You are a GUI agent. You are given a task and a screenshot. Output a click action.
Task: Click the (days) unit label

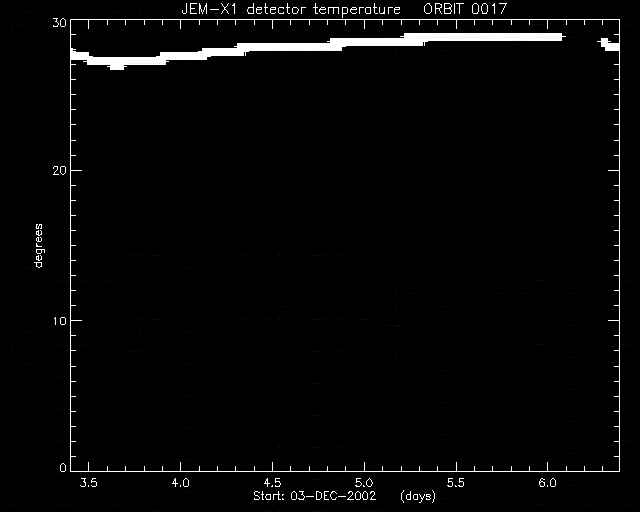click(x=418, y=496)
